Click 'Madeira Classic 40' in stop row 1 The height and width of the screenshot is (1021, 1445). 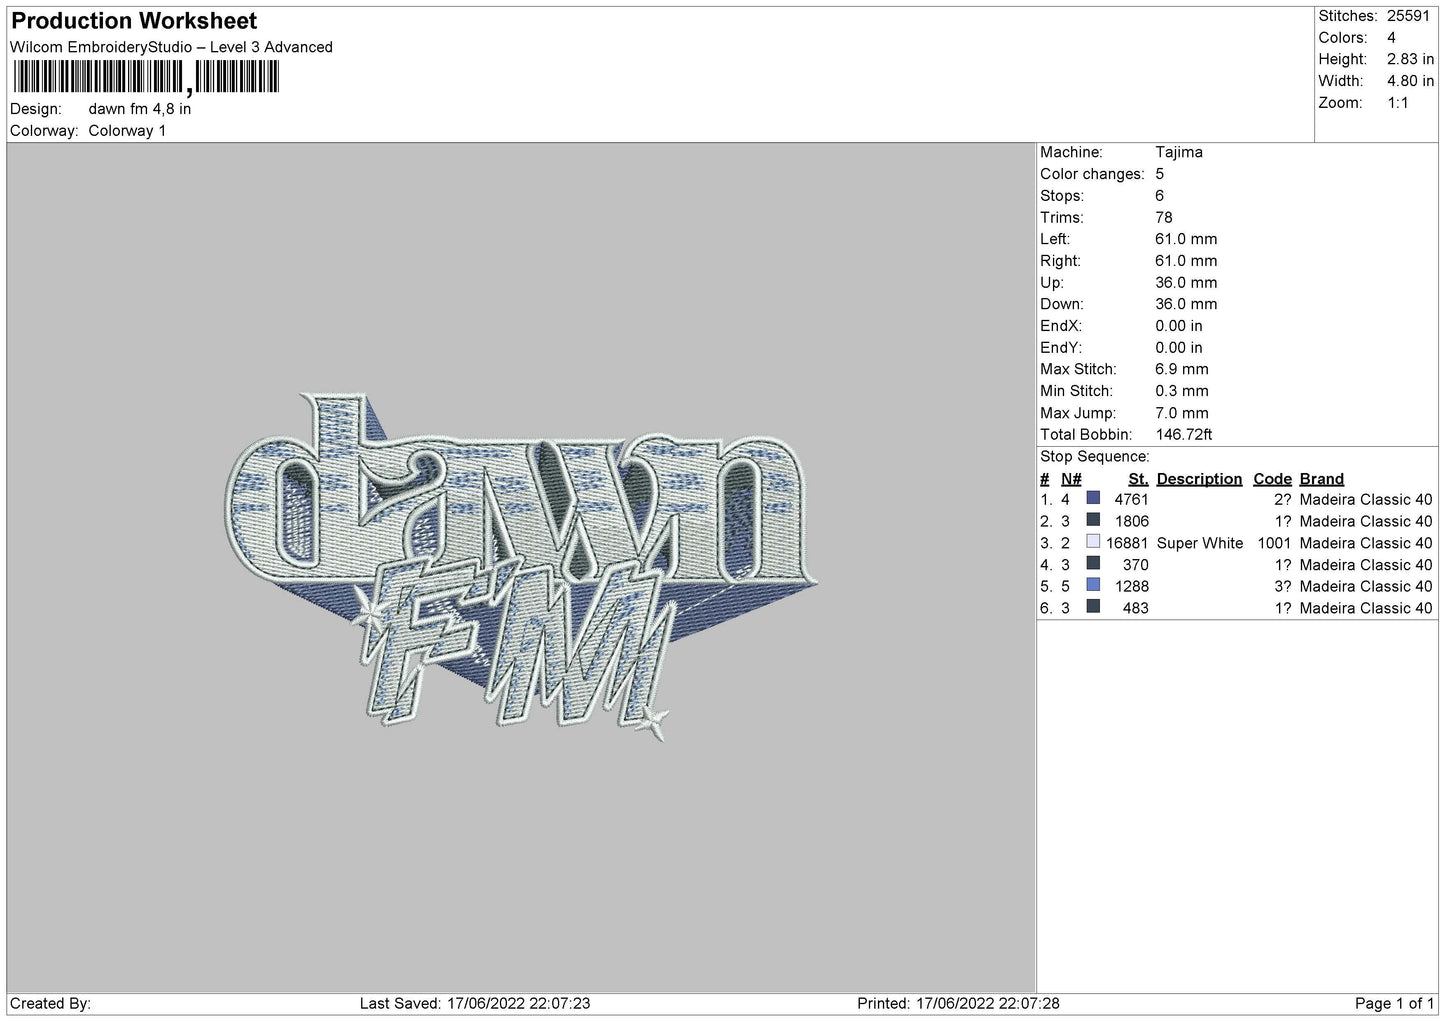click(1366, 499)
